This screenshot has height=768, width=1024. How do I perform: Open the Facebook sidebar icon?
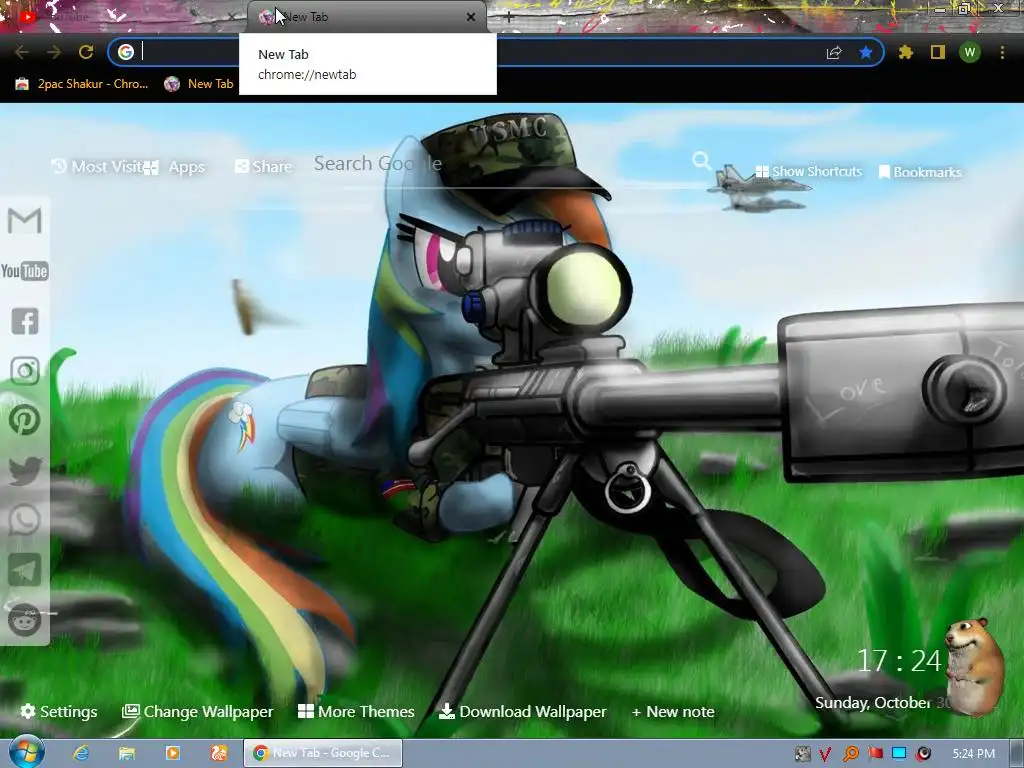25,321
